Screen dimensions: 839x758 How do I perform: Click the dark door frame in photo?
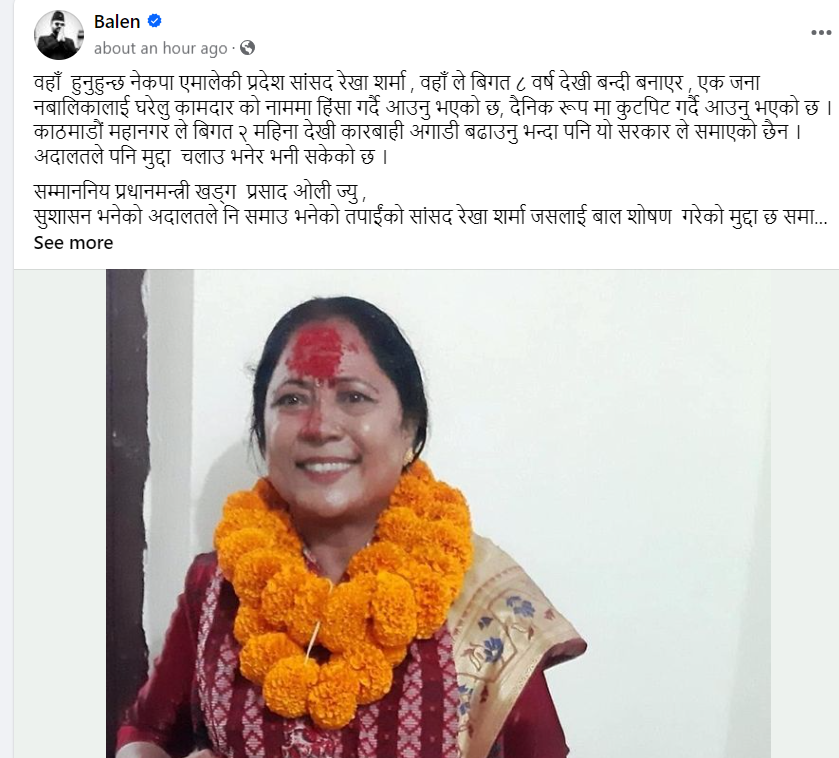click(x=127, y=508)
